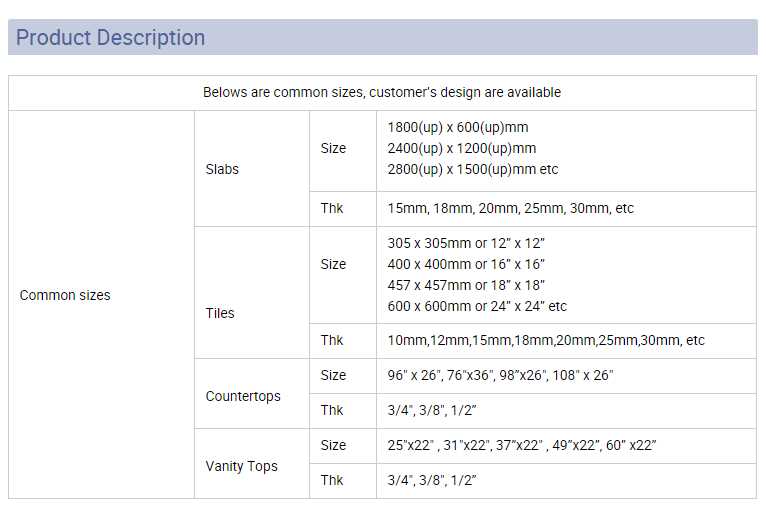Click the 1800(up) x 600(up)mm slab size

point(457,127)
